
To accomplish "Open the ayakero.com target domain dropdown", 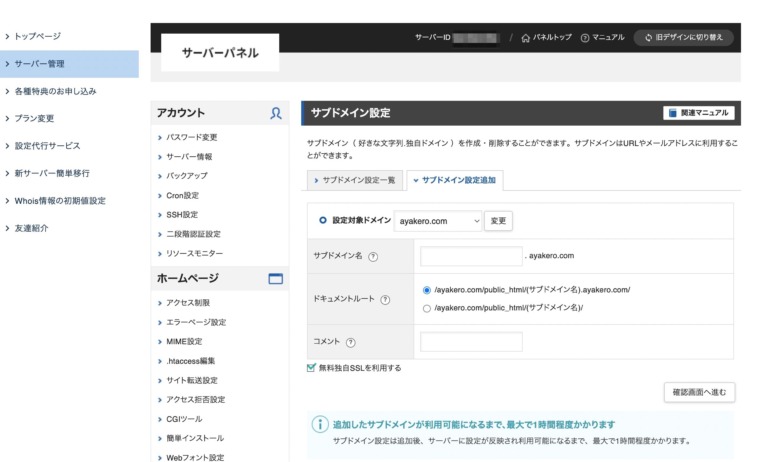I will (x=438, y=221).
